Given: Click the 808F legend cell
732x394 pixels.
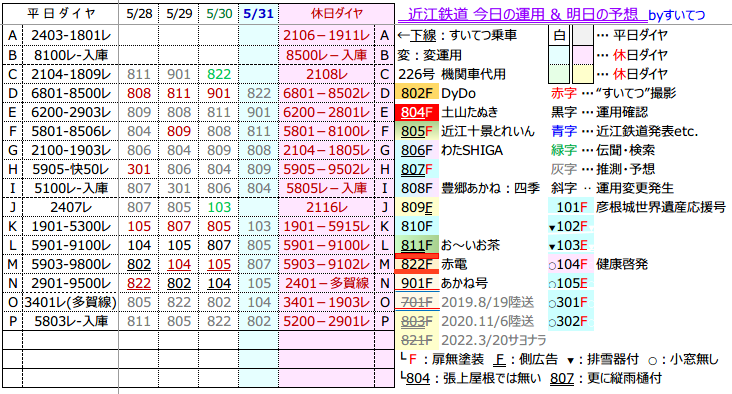Looking at the screenshot, I should (417, 188).
